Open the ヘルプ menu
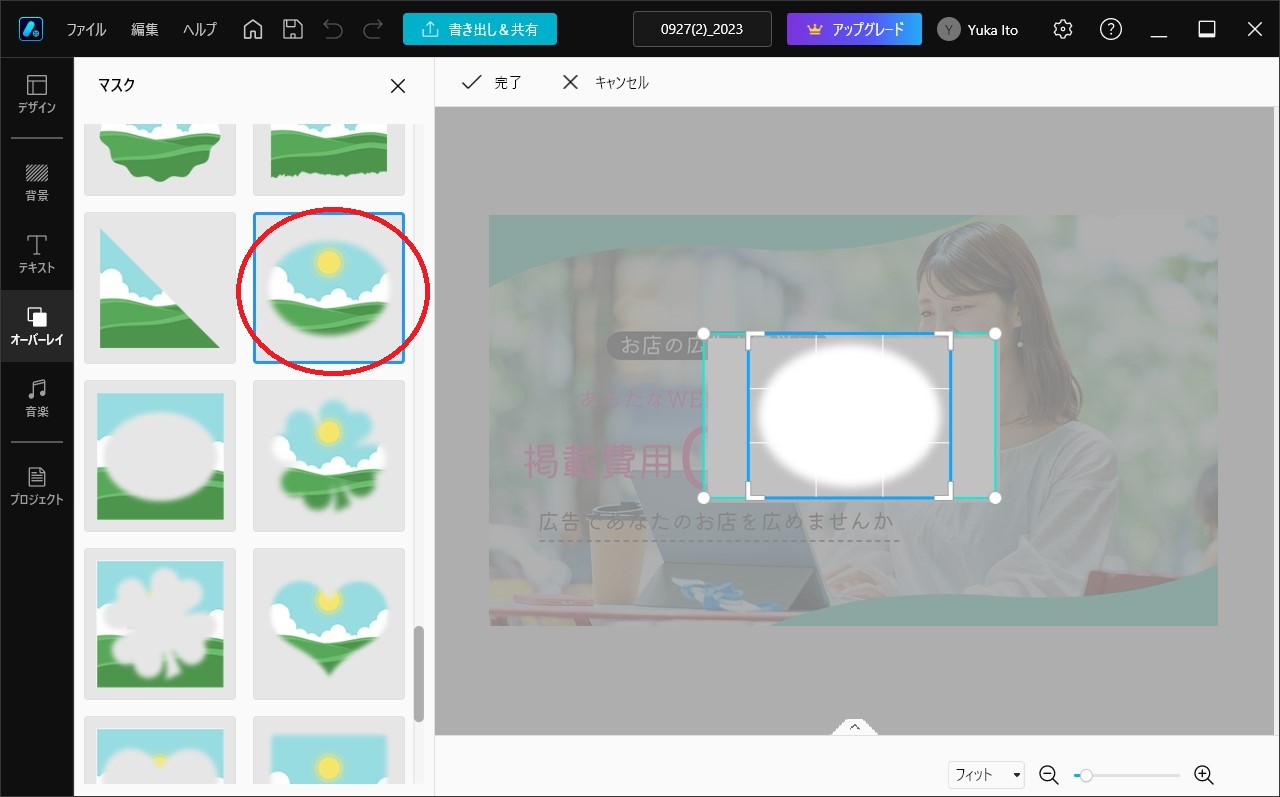The height and width of the screenshot is (797, 1280). (200, 29)
